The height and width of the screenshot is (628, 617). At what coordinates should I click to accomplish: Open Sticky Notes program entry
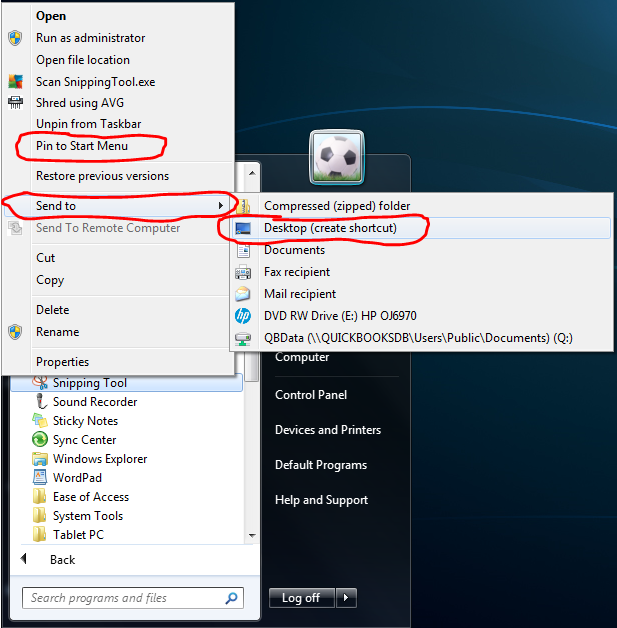coord(85,421)
